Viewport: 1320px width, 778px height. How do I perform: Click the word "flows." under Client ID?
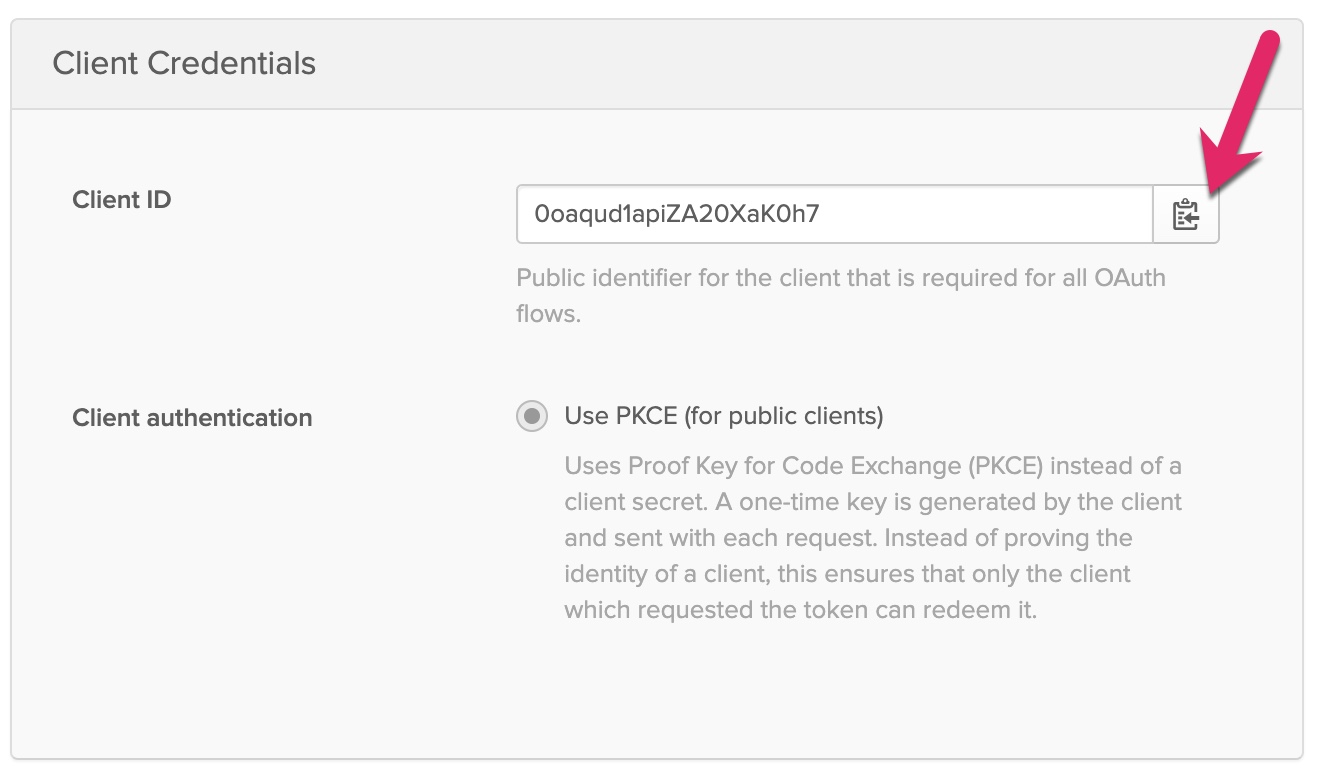point(548,314)
